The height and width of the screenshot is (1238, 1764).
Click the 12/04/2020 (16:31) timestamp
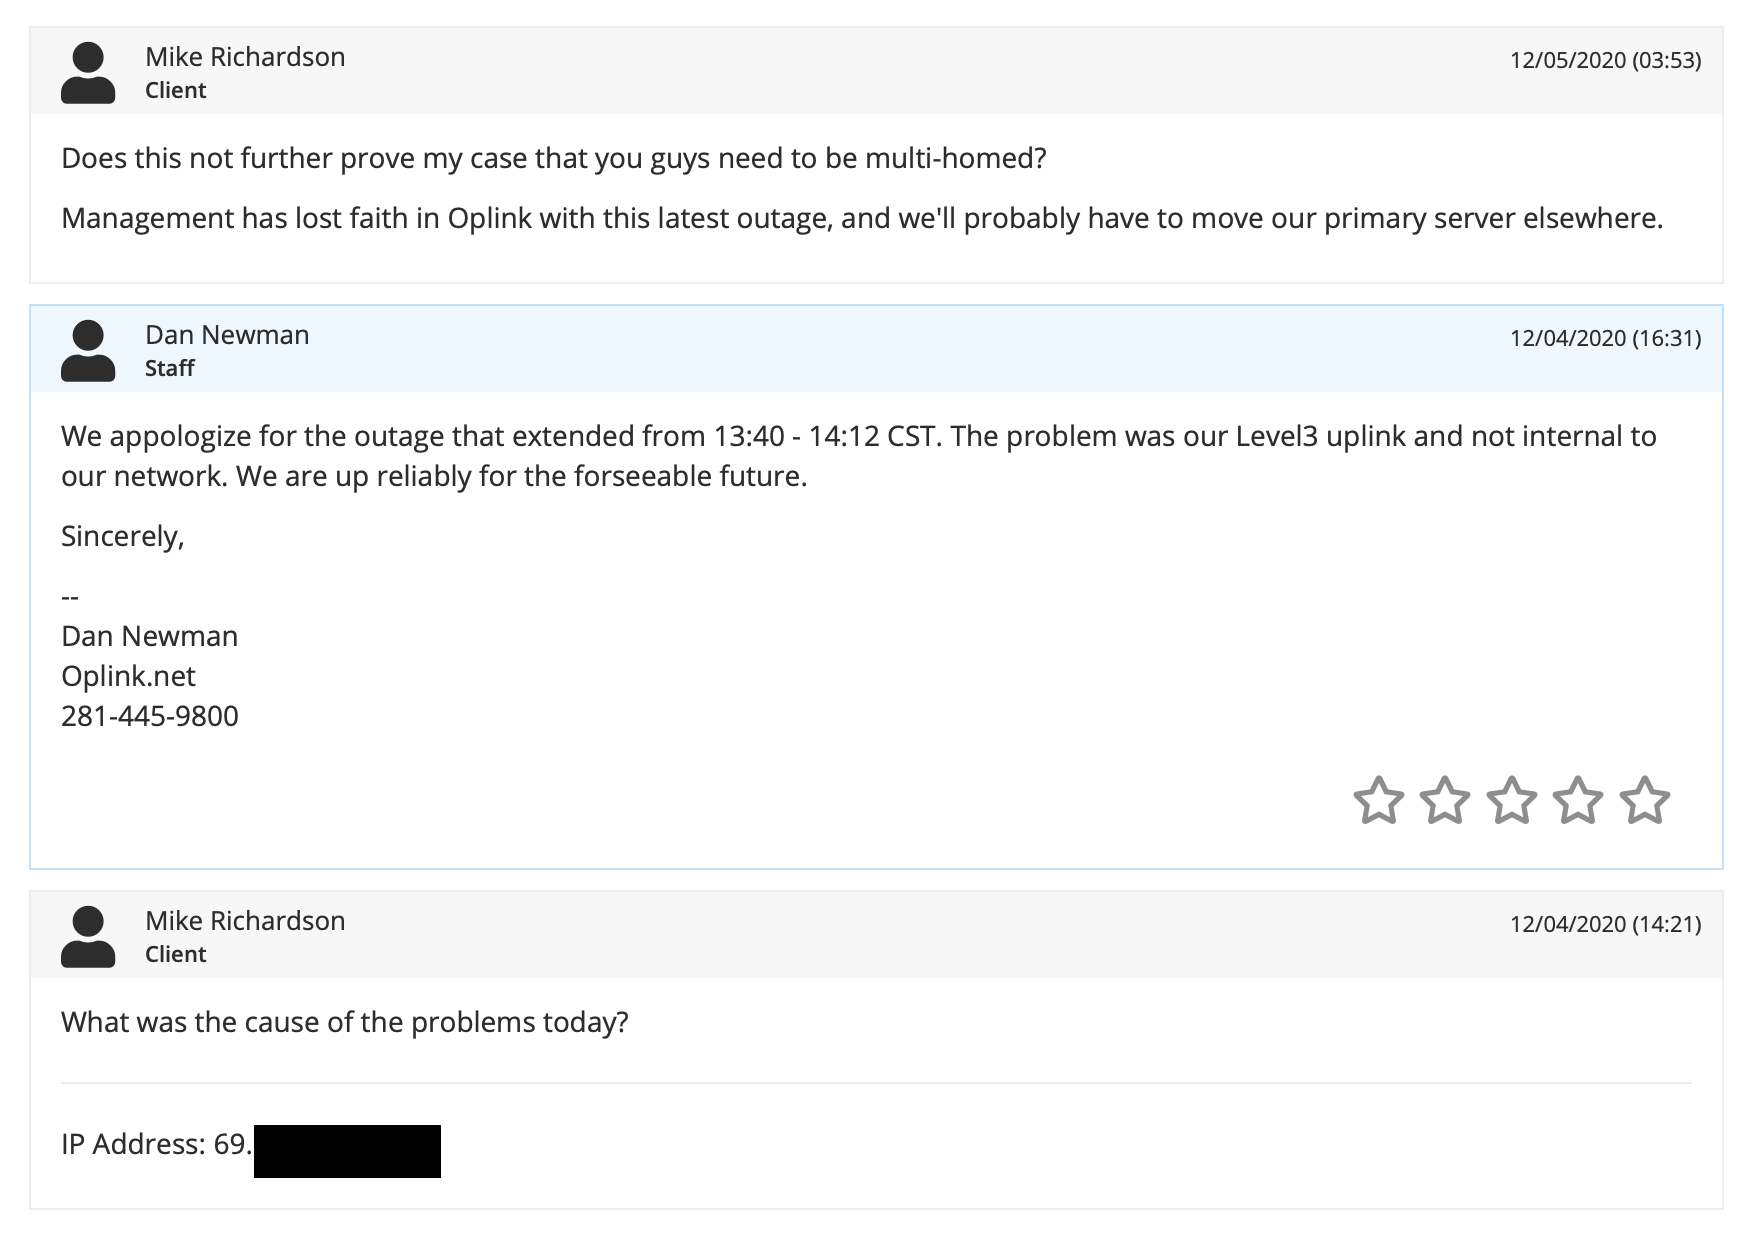click(1605, 338)
